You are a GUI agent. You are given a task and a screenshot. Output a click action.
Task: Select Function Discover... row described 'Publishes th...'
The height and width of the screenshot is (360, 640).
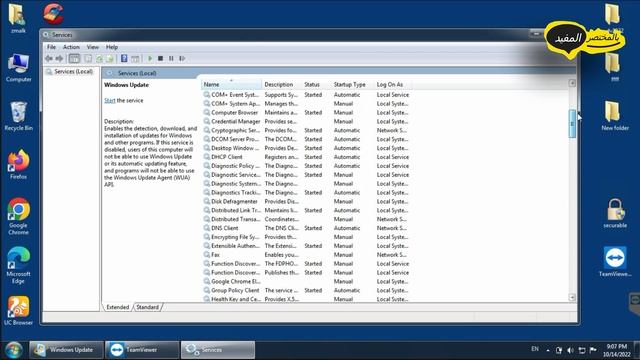tap(306, 273)
